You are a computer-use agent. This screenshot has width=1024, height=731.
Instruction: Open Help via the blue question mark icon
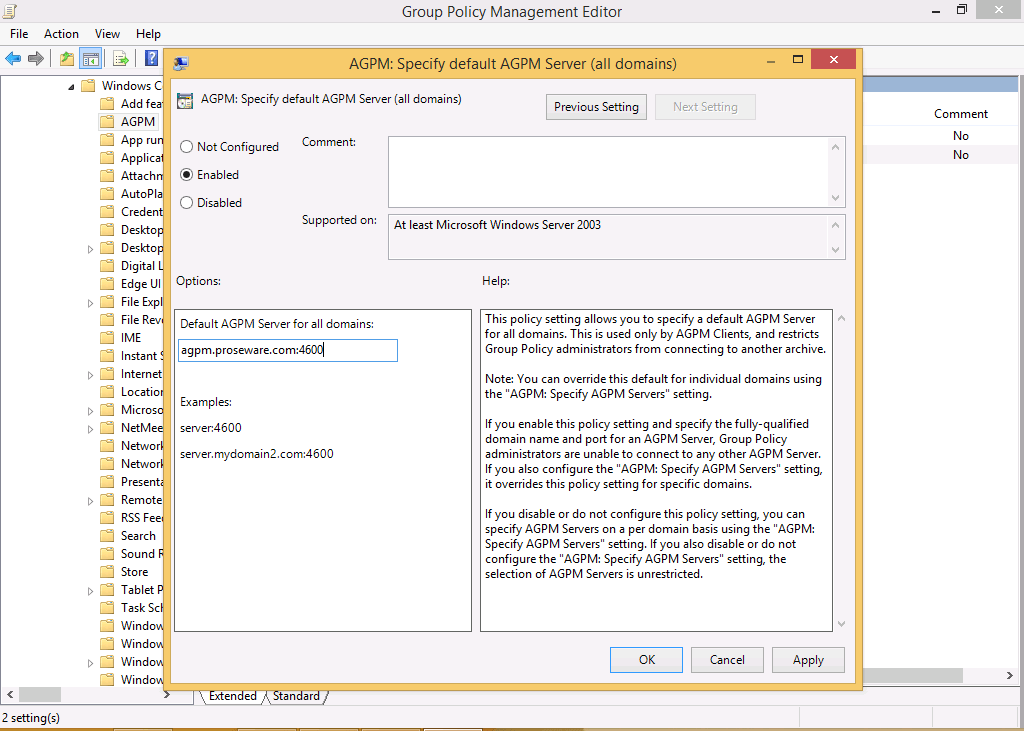point(152,58)
